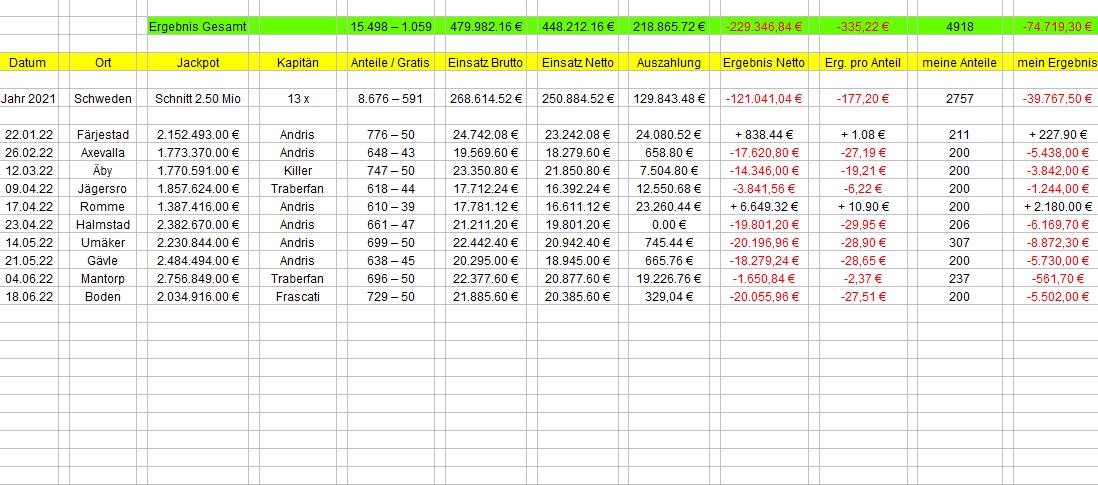Click the 'Einsatz Brutto' header
Image resolution: width=1098 pixels, height=485 pixels.
(x=485, y=62)
